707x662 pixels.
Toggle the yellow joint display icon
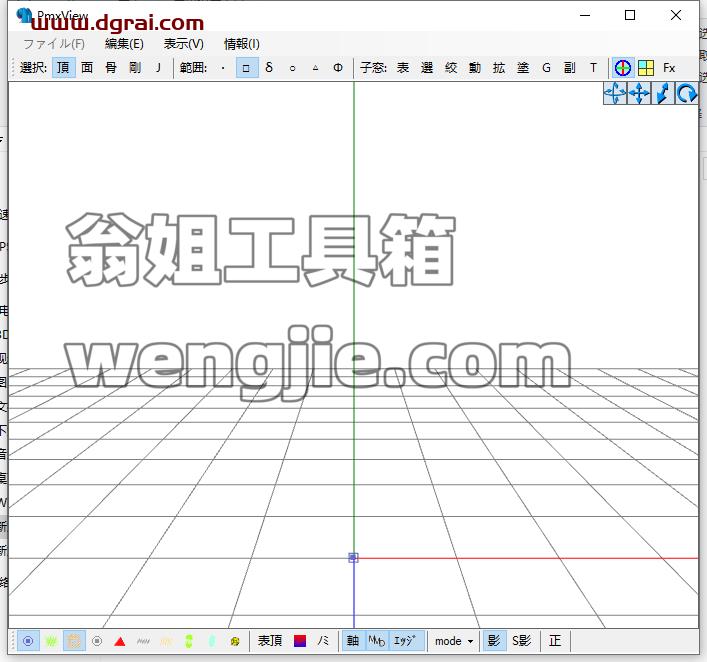pyautogui.click(x=235, y=641)
